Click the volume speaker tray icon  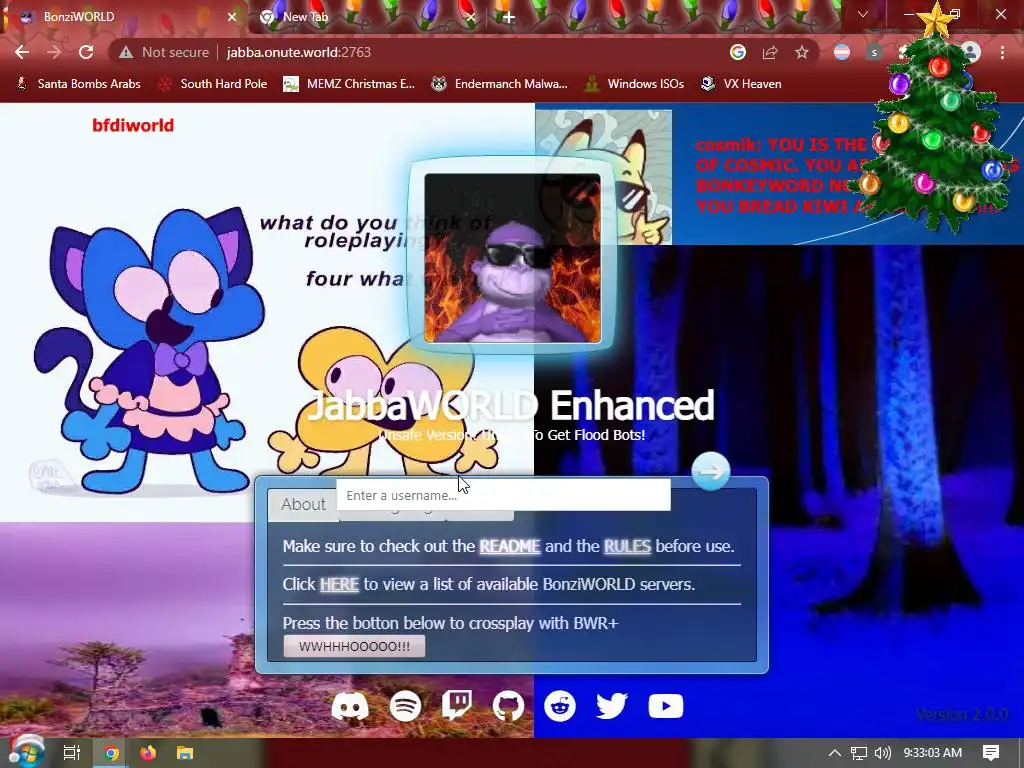click(882, 753)
